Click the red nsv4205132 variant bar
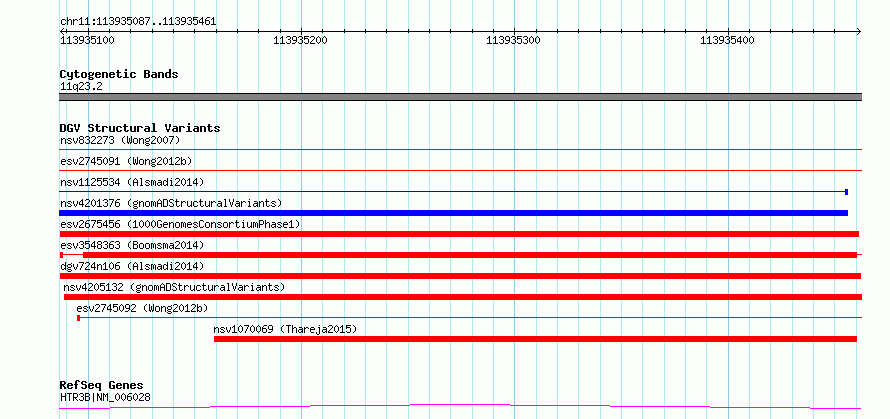This screenshot has height=419, width=890. click(x=463, y=297)
